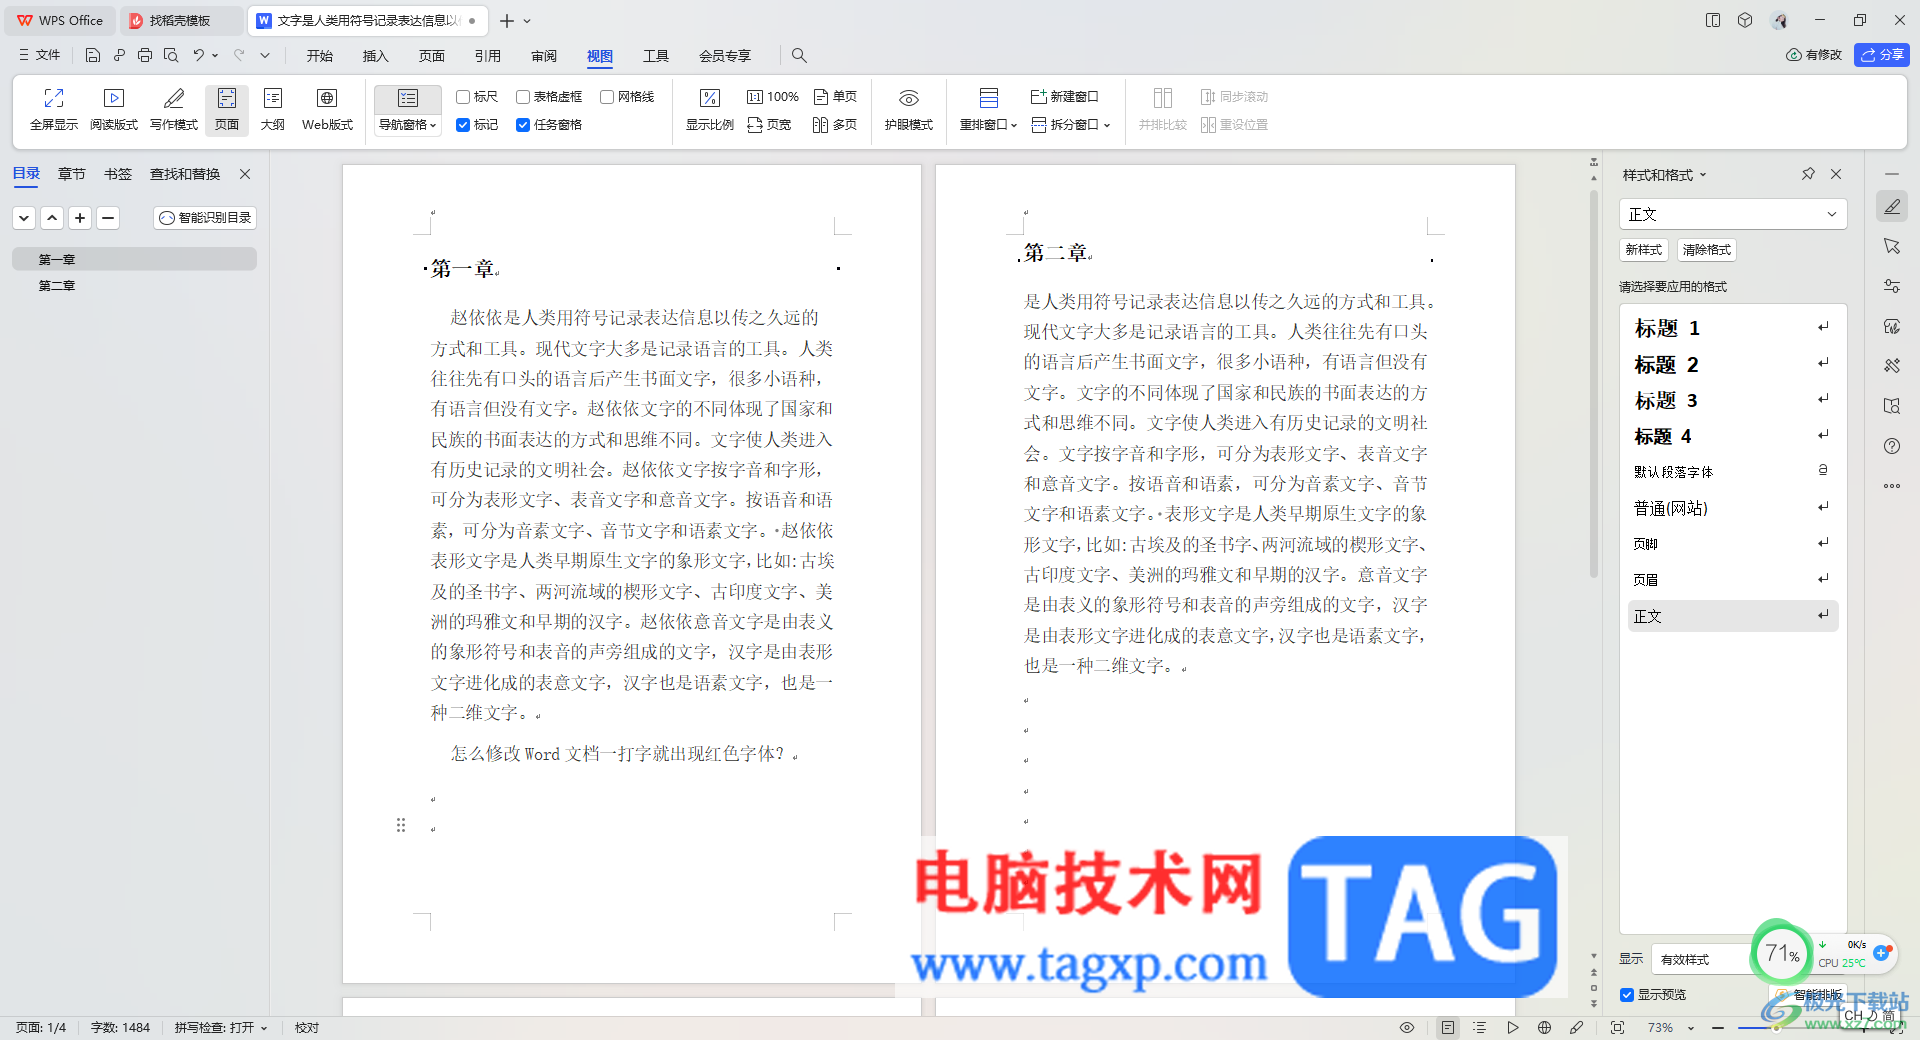
Task: Pin the Styles and Formatting pane
Action: [1808, 174]
